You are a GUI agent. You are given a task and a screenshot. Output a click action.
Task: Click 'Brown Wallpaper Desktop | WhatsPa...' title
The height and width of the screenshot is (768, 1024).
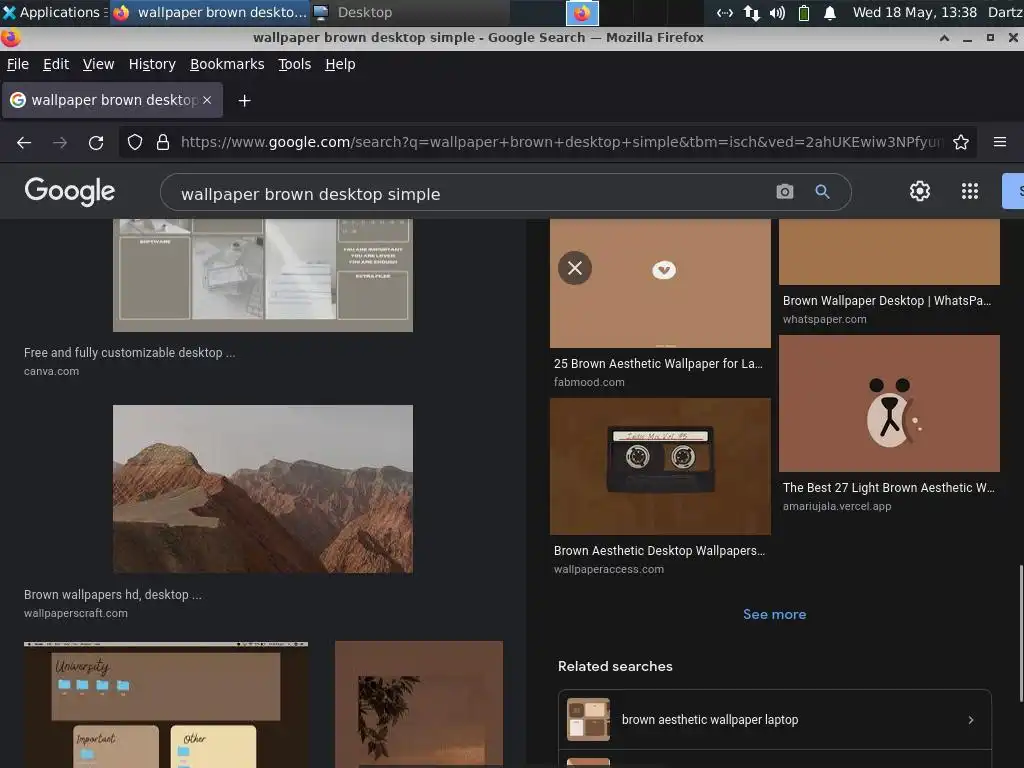[x=887, y=301]
